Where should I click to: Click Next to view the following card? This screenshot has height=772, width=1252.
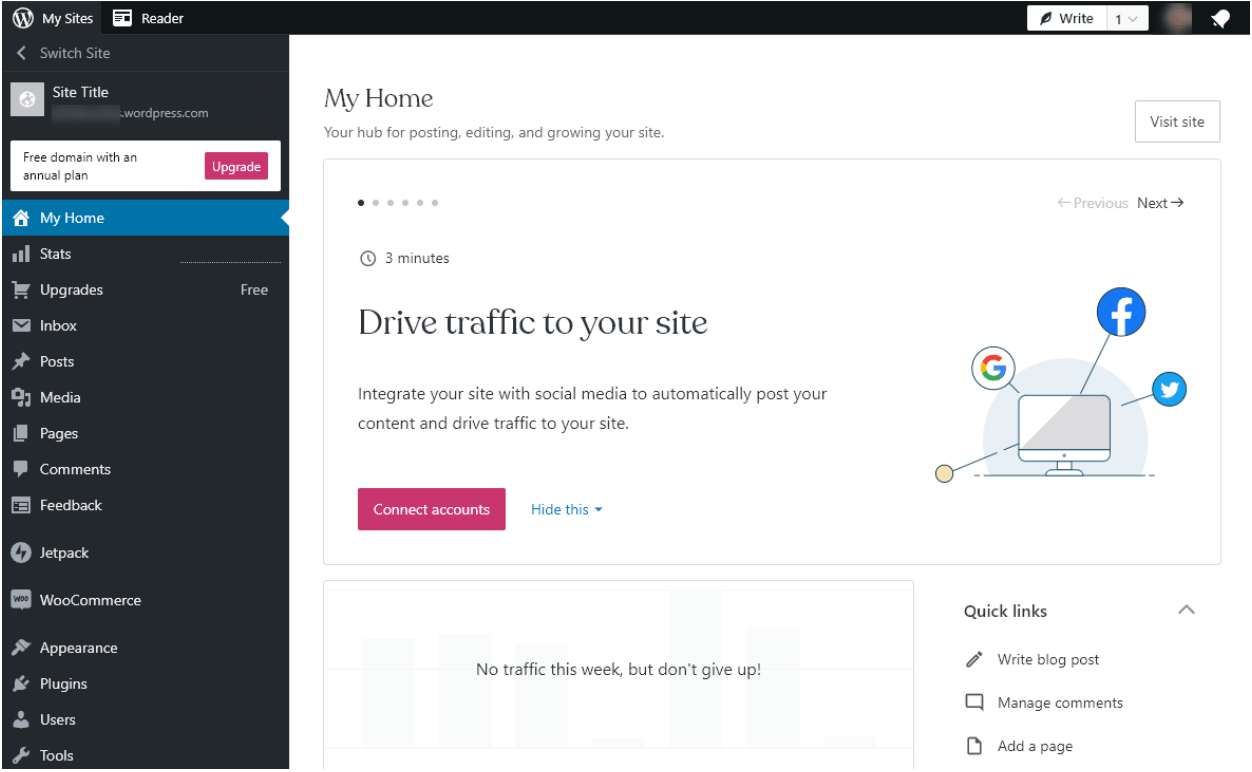point(1159,203)
